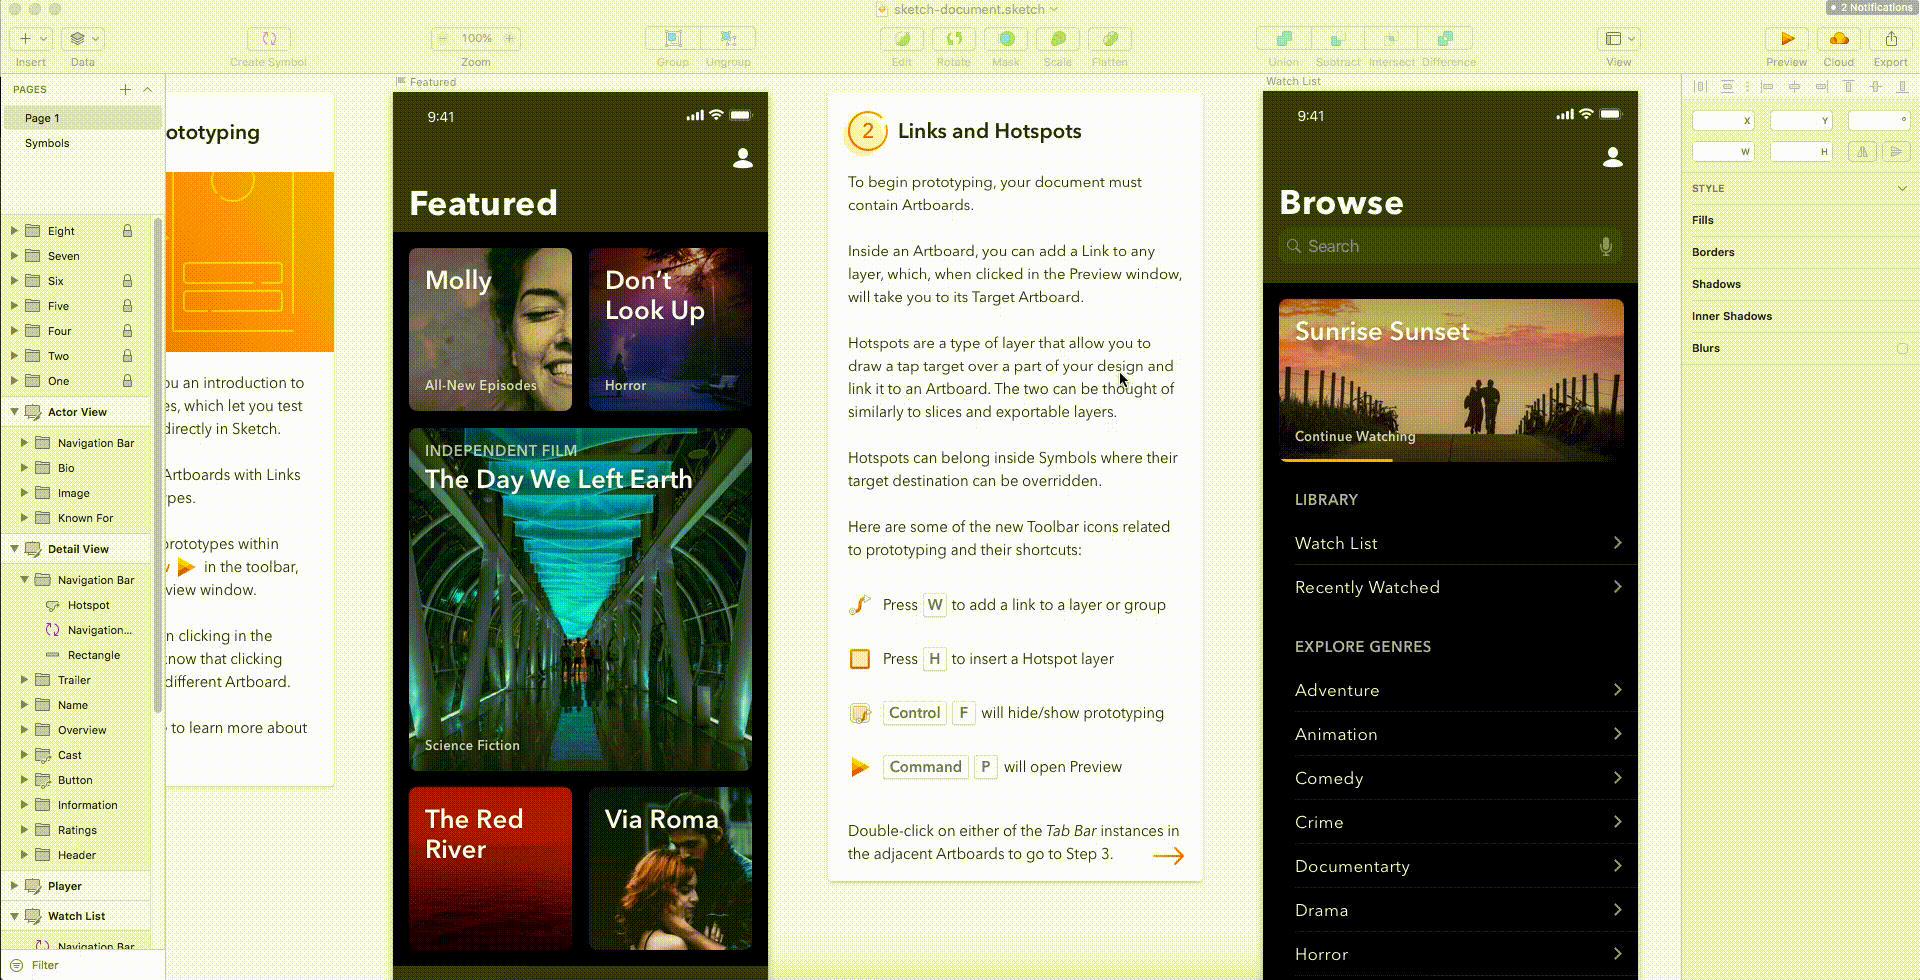The height and width of the screenshot is (980, 1920).
Task: Click the Sunrise Sunset progress bar
Action: (x=1336, y=460)
